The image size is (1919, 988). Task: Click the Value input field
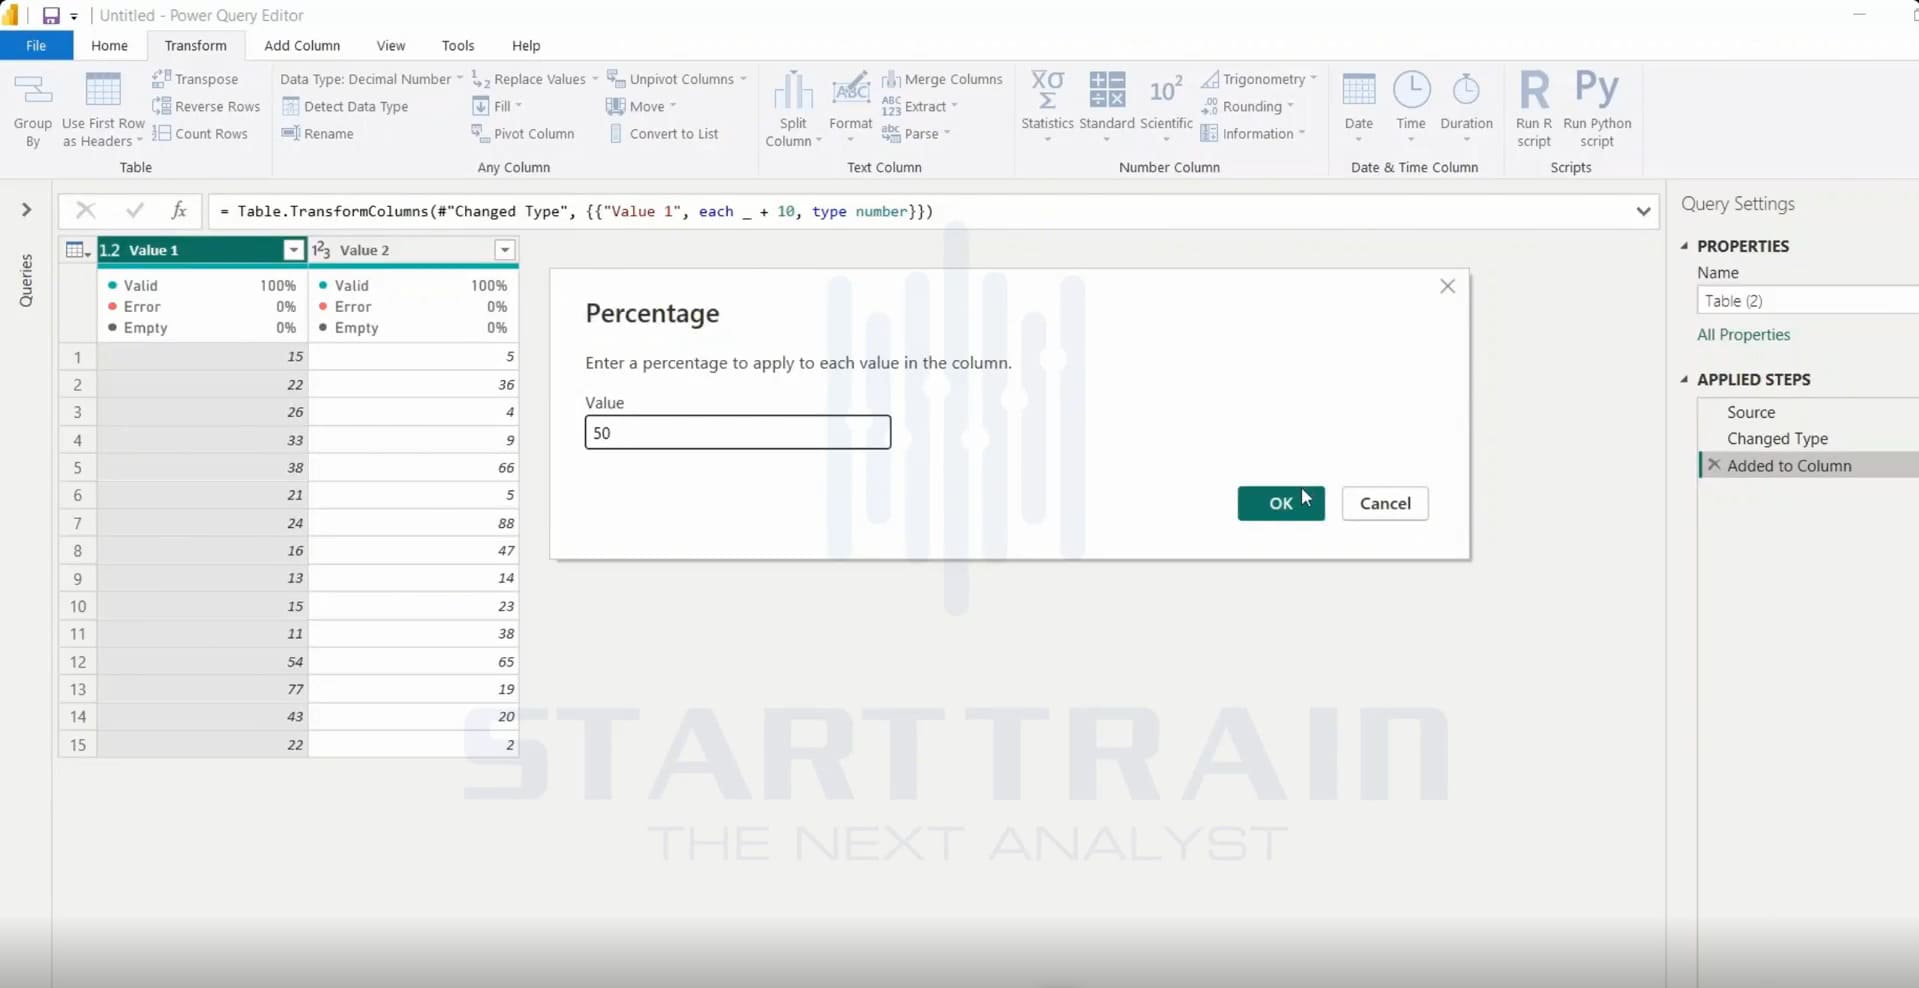[x=738, y=432]
